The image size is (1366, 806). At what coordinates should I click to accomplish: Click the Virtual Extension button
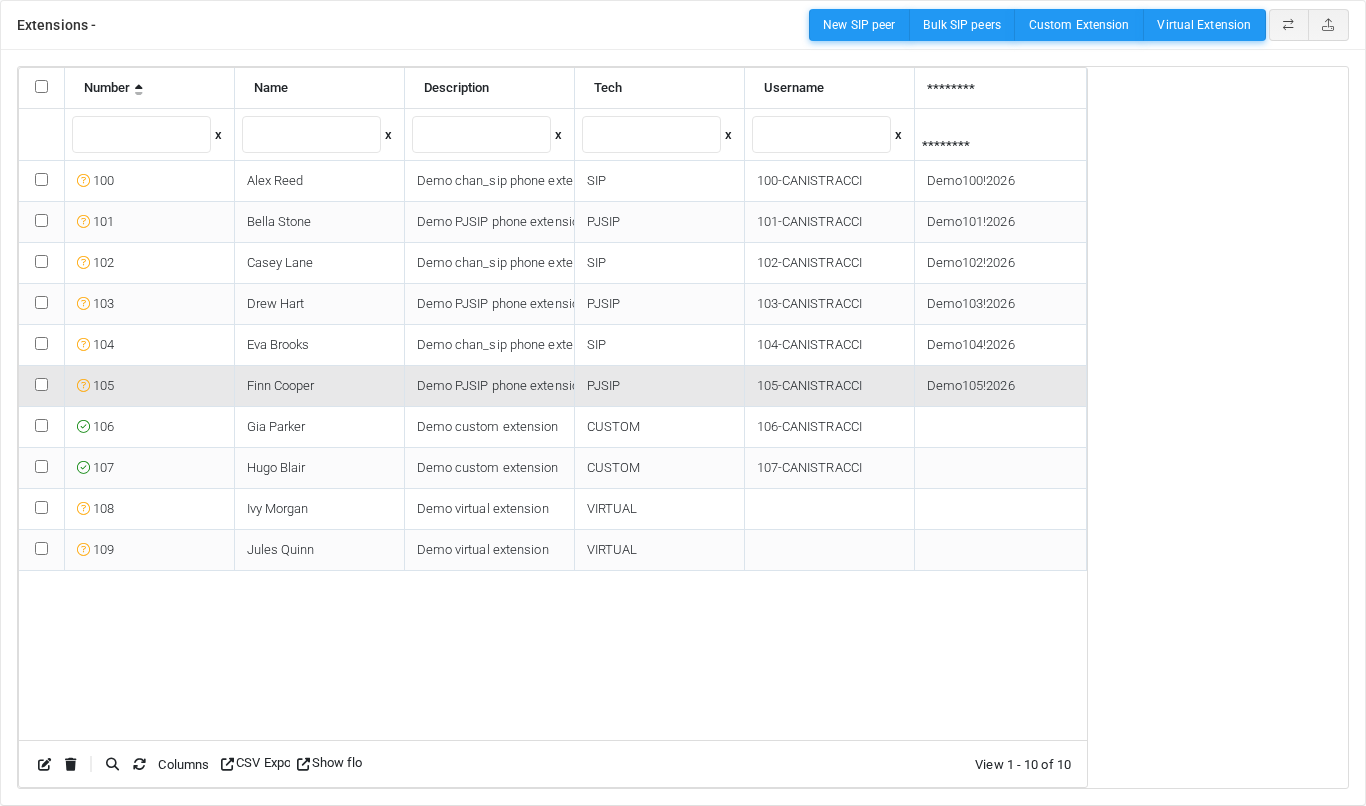click(x=1204, y=25)
